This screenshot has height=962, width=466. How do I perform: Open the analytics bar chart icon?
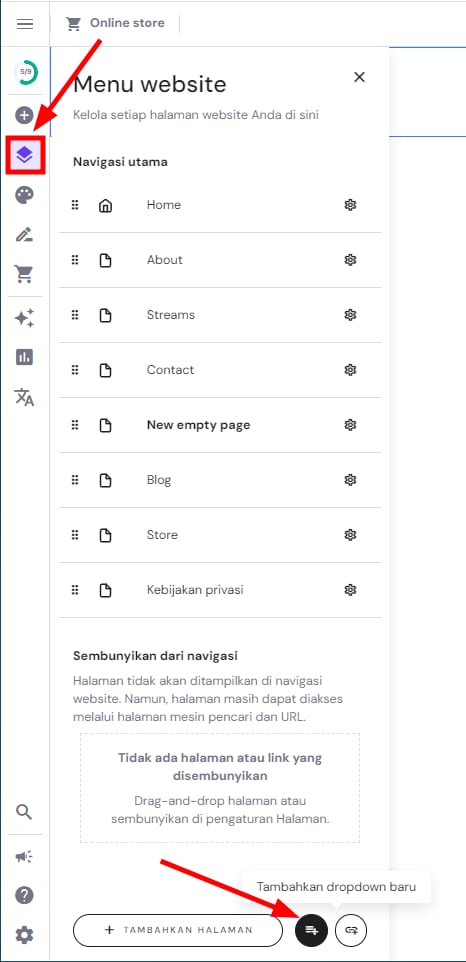pos(25,357)
